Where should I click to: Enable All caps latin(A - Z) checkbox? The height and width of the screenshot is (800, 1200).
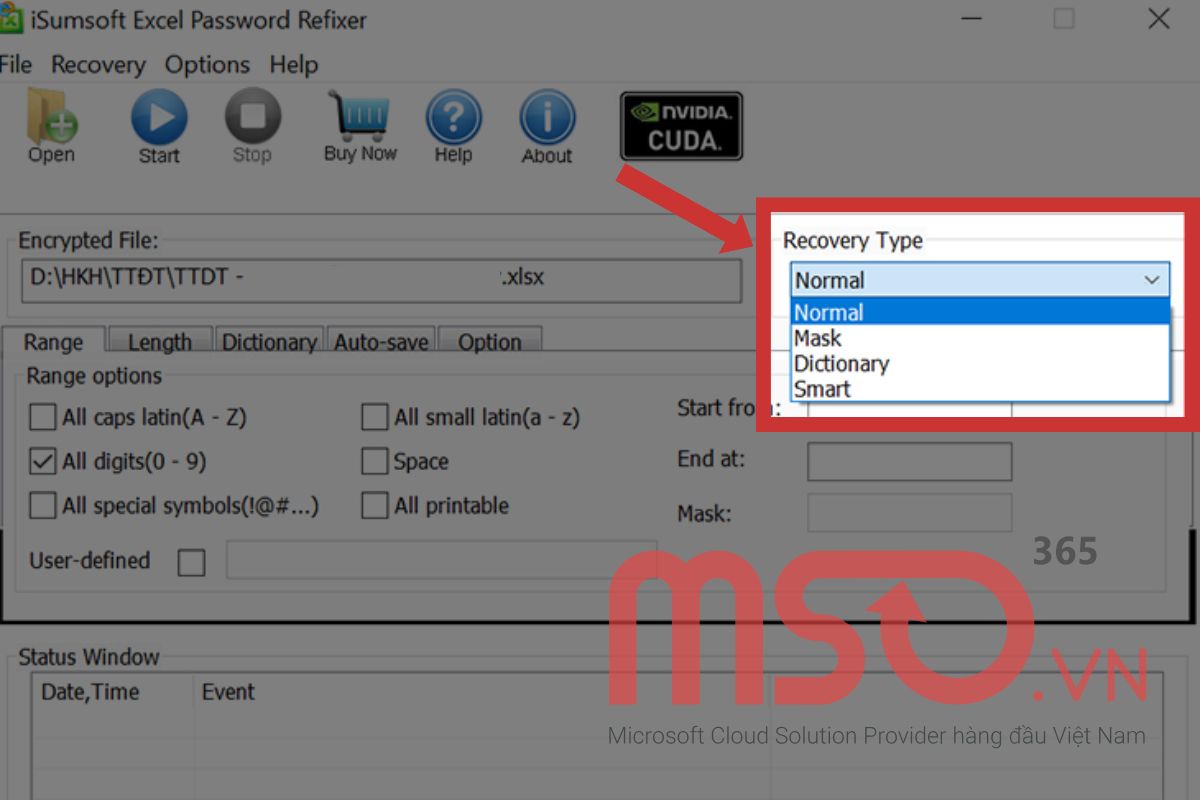pos(43,417)
